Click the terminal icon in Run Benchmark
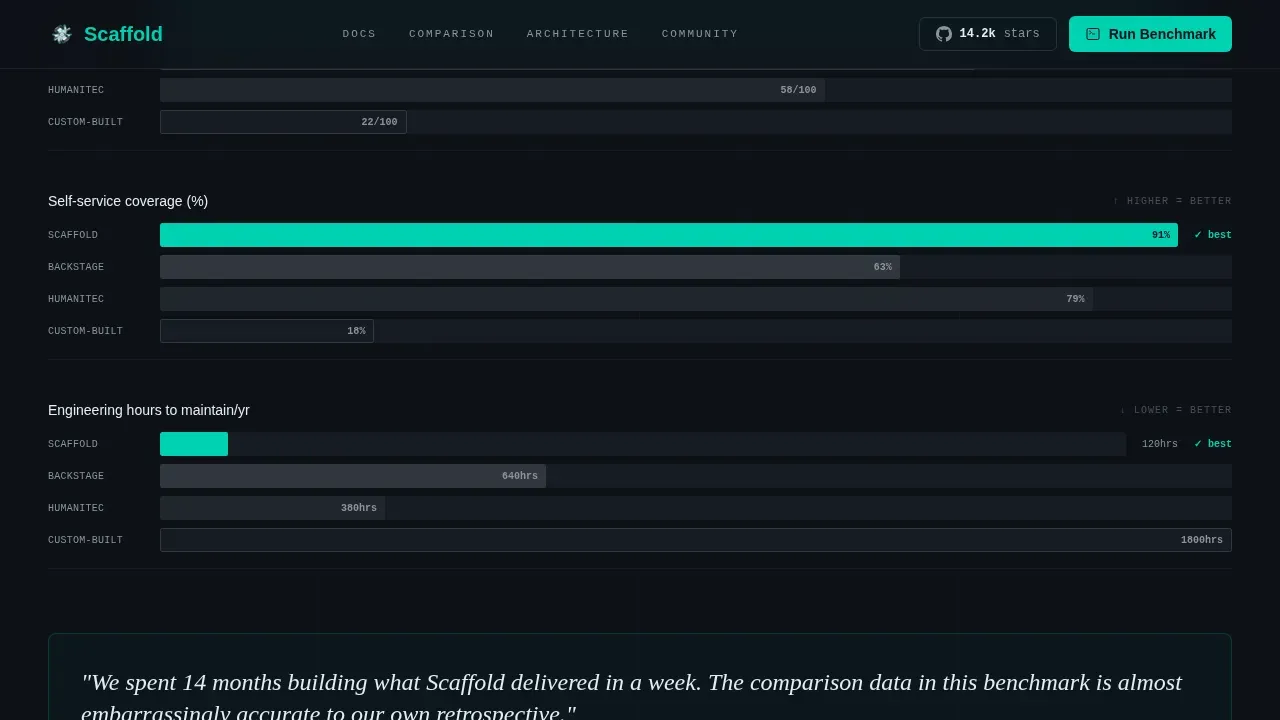The width and height of the screenshot is (1280, 720). [x=1093, y=34]
